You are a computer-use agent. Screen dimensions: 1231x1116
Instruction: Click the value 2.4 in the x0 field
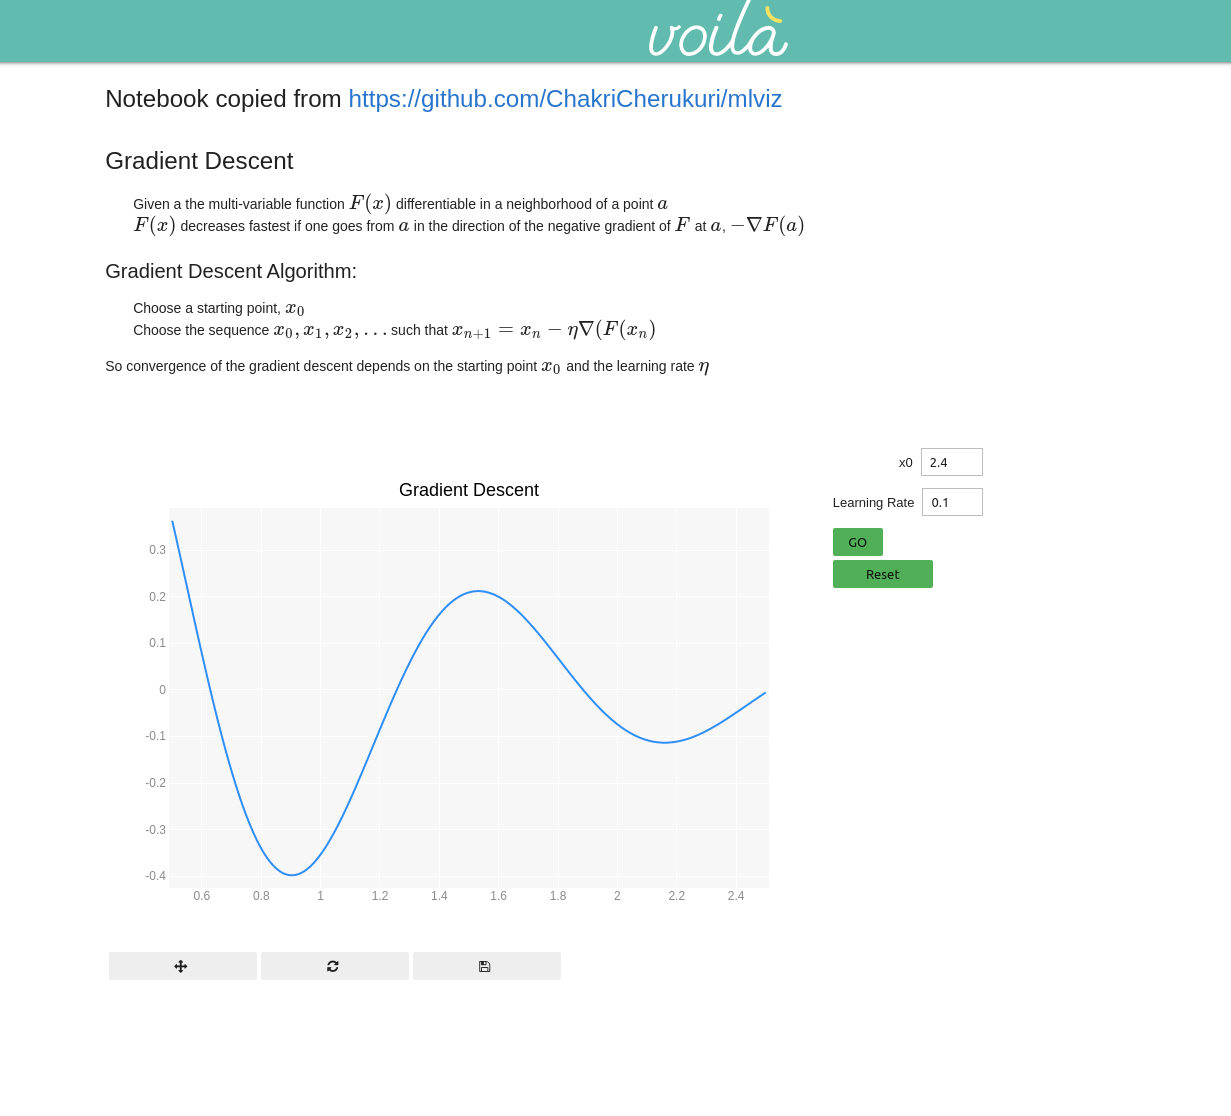tap(938, 461)
